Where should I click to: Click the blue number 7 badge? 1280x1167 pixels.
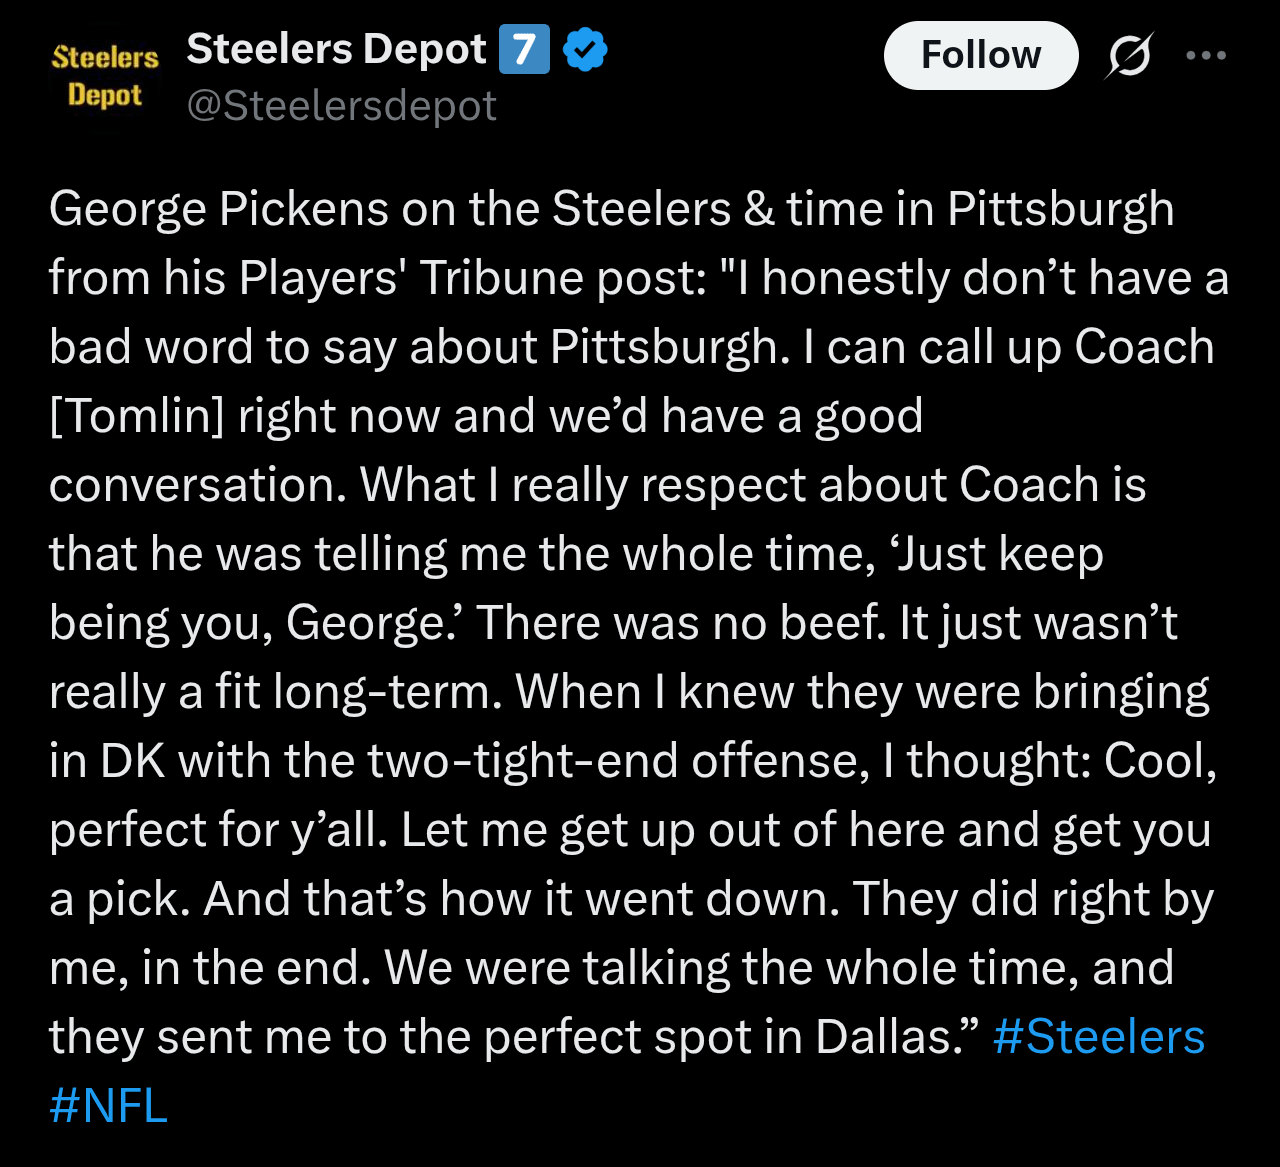[x=524, y=50]
